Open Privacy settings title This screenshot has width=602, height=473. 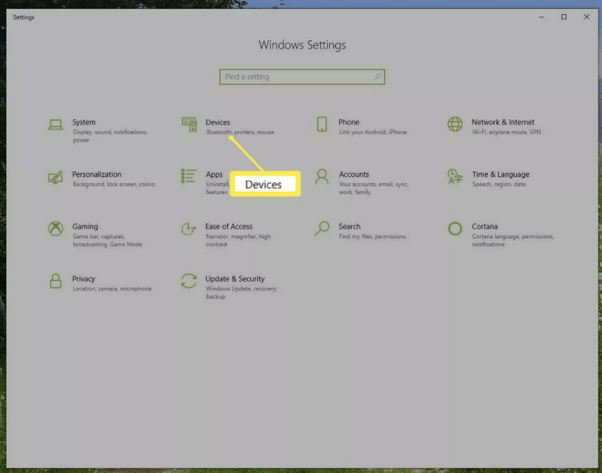(x=83, y=279)
